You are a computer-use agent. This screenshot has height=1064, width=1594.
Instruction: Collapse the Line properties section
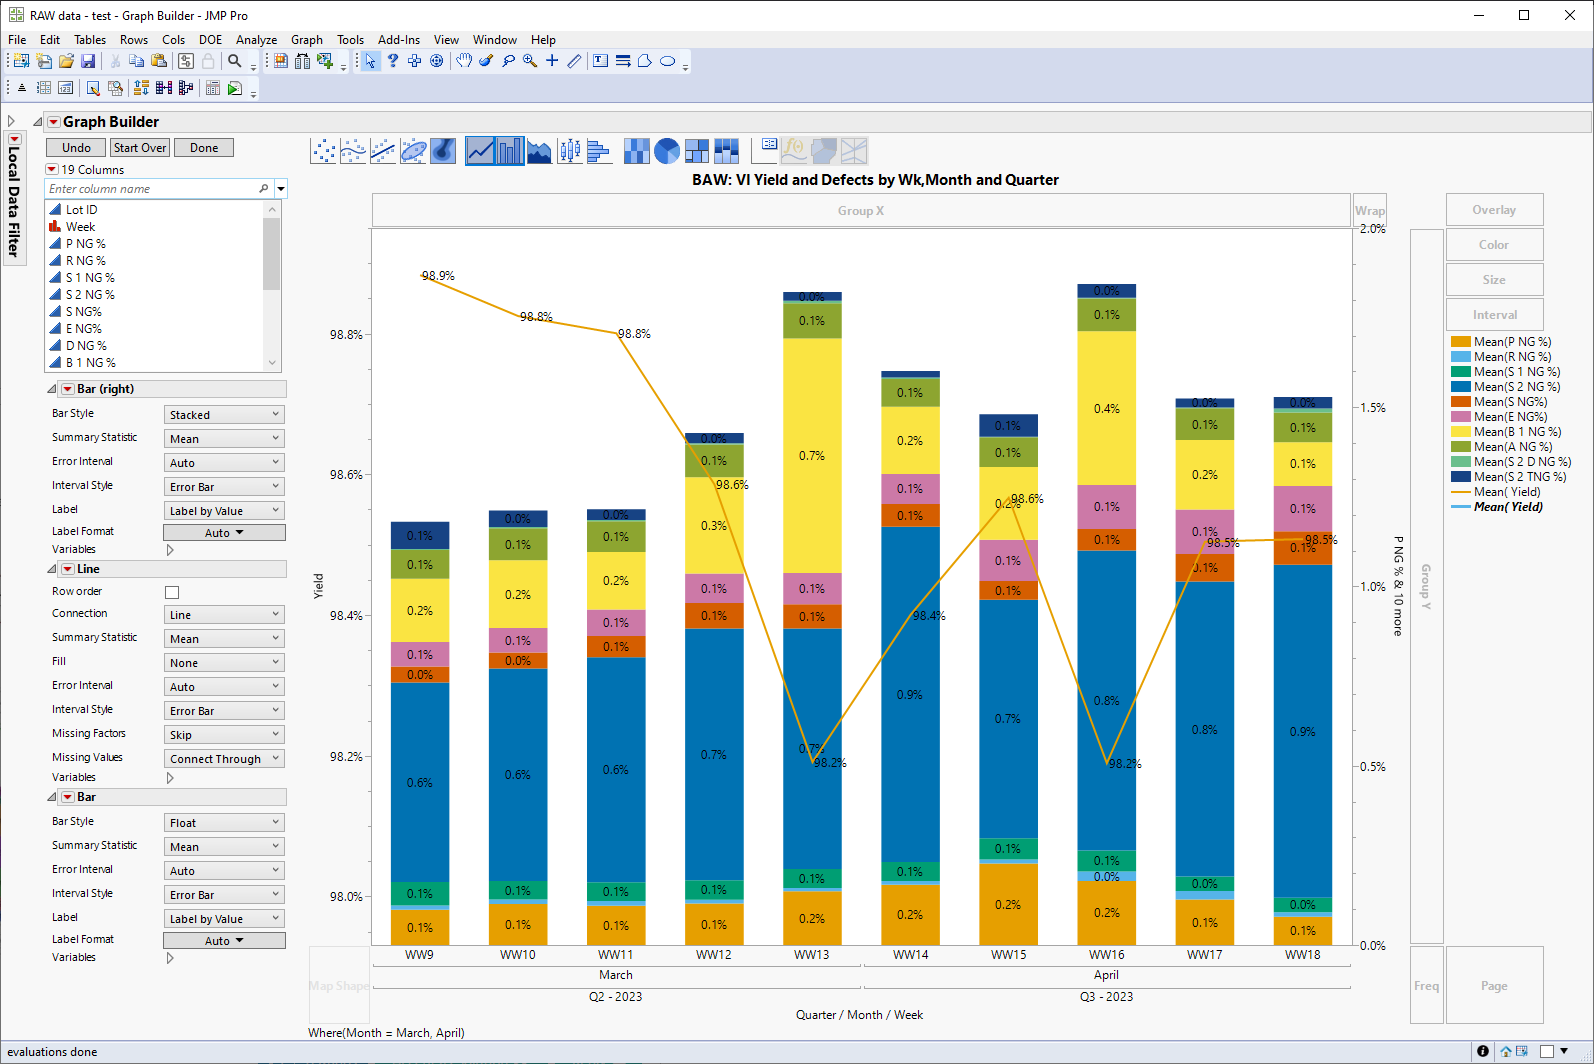pyautogui.click(x=52, y=569)
